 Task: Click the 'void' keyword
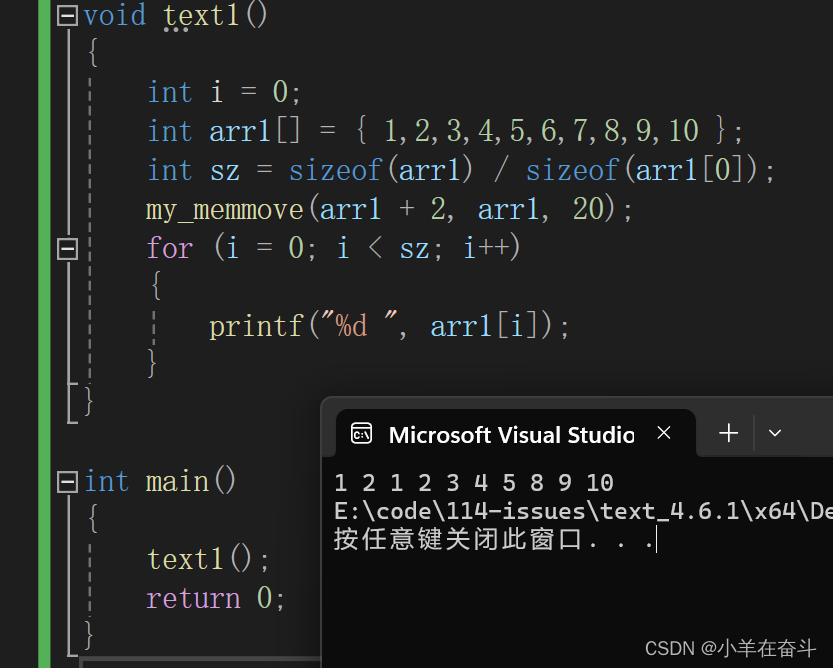[115, 15]
